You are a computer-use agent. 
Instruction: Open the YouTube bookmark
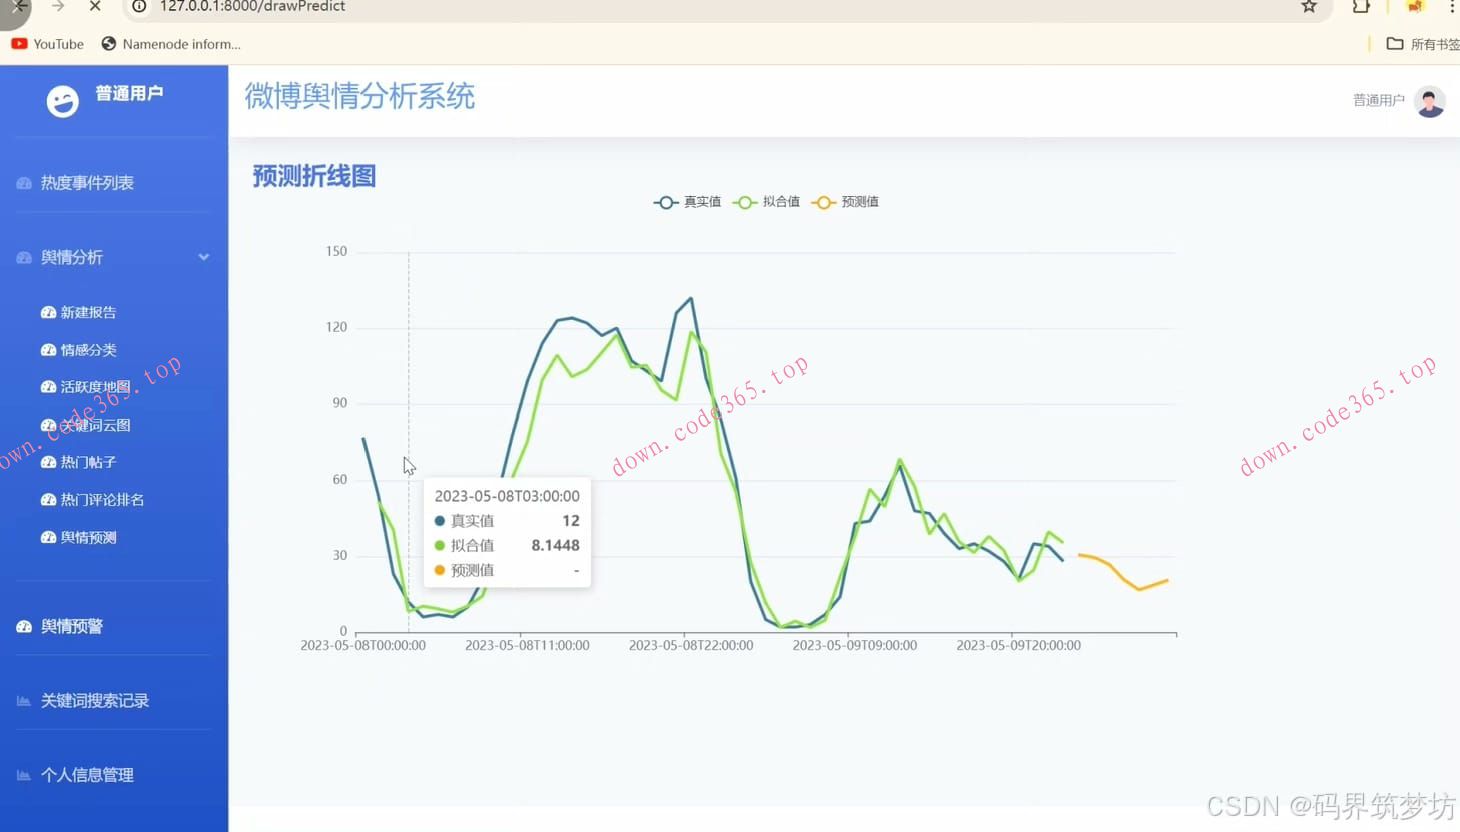[47, 44]
